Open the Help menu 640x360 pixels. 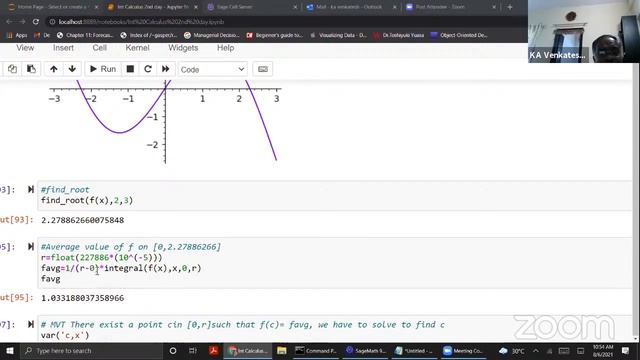pyautogui.click(x=225, y=48)
